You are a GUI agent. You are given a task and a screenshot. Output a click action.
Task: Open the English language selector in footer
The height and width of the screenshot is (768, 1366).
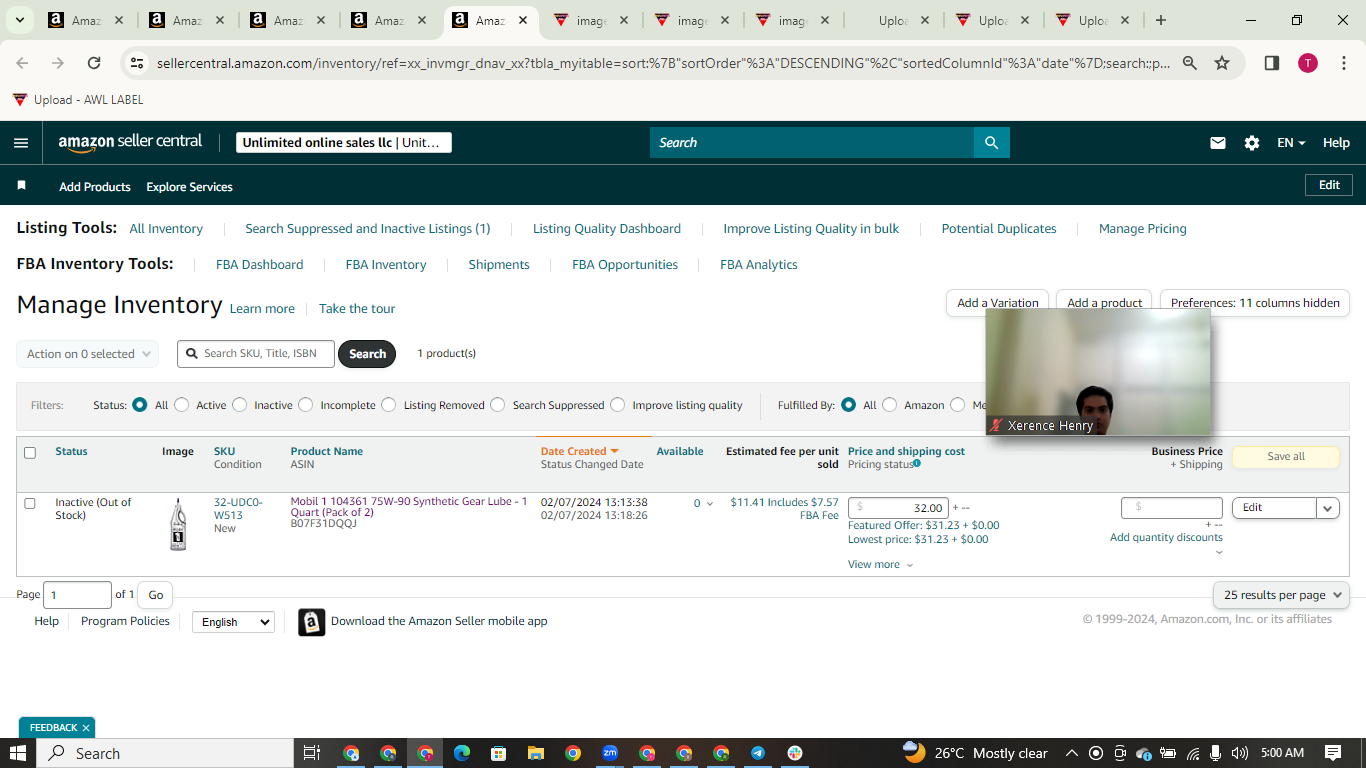233,622
